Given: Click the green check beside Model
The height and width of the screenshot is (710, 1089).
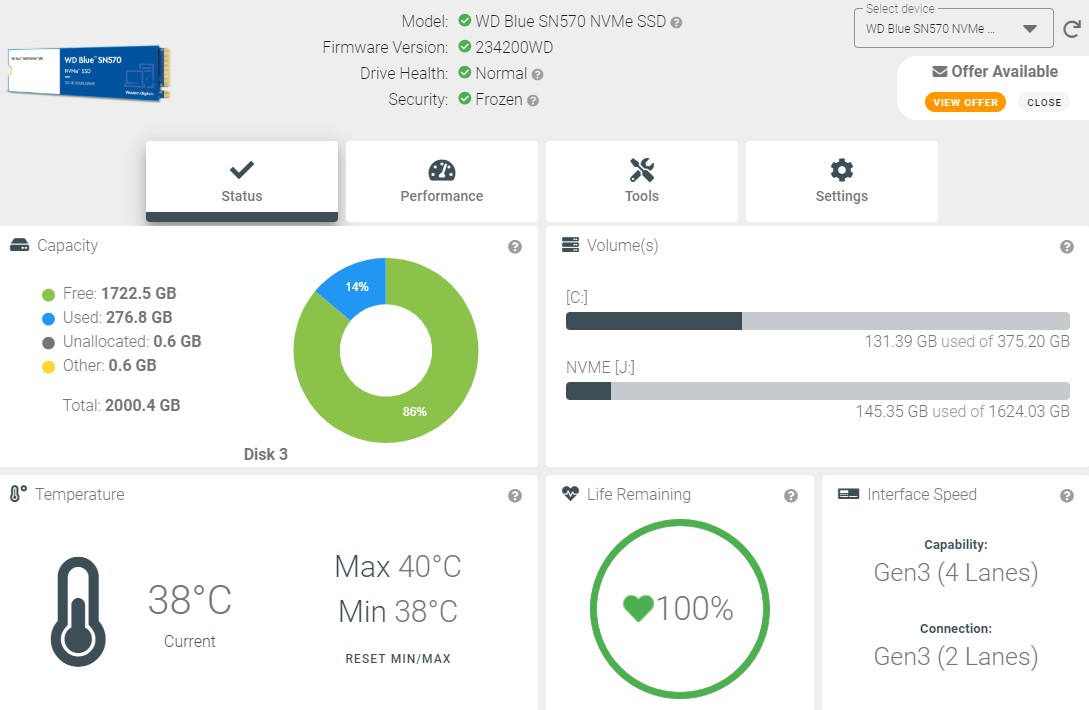Looking at the screenshot, I should [x=465, y=21].
